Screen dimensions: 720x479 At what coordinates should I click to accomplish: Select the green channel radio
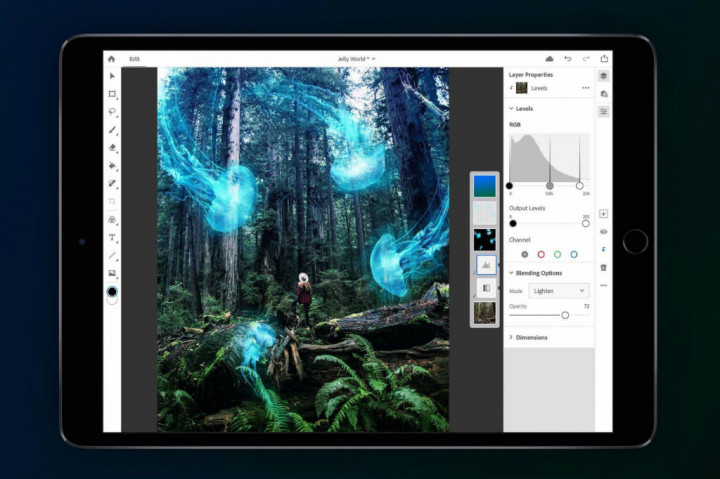[557, 254]
